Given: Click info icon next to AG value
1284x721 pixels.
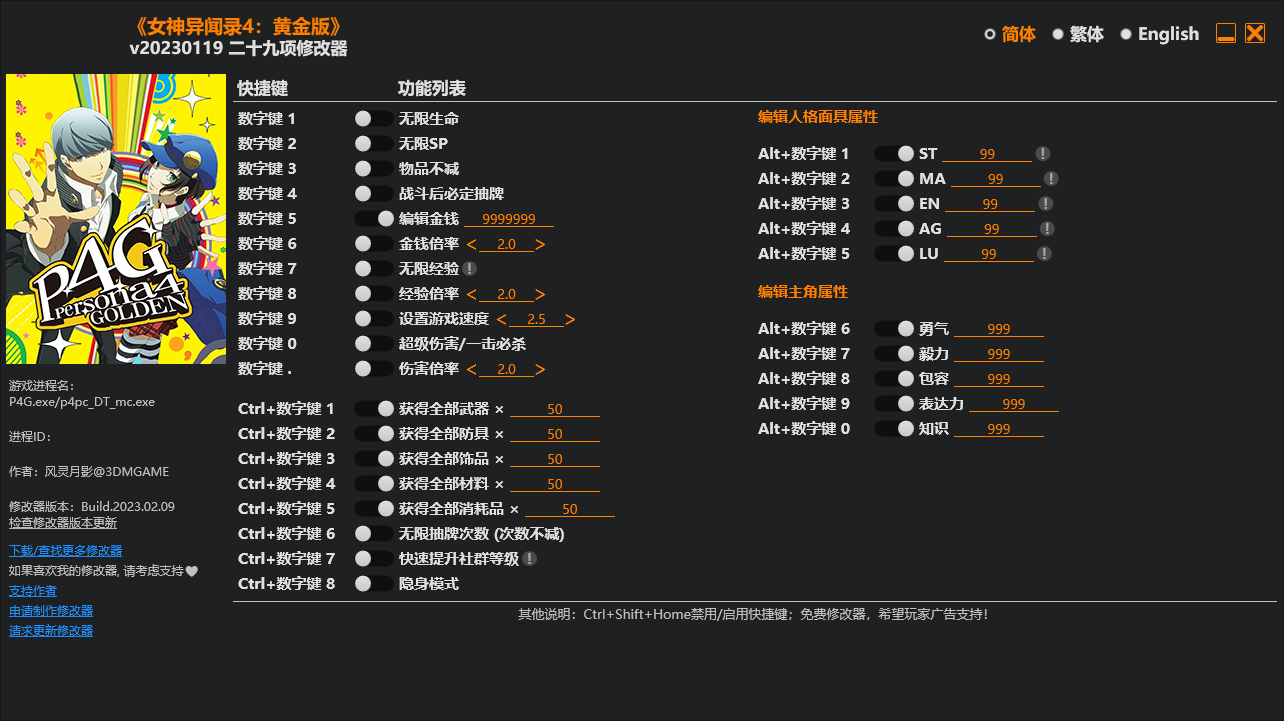Looking at the screenshot, I should click(x=1047, y=229).
